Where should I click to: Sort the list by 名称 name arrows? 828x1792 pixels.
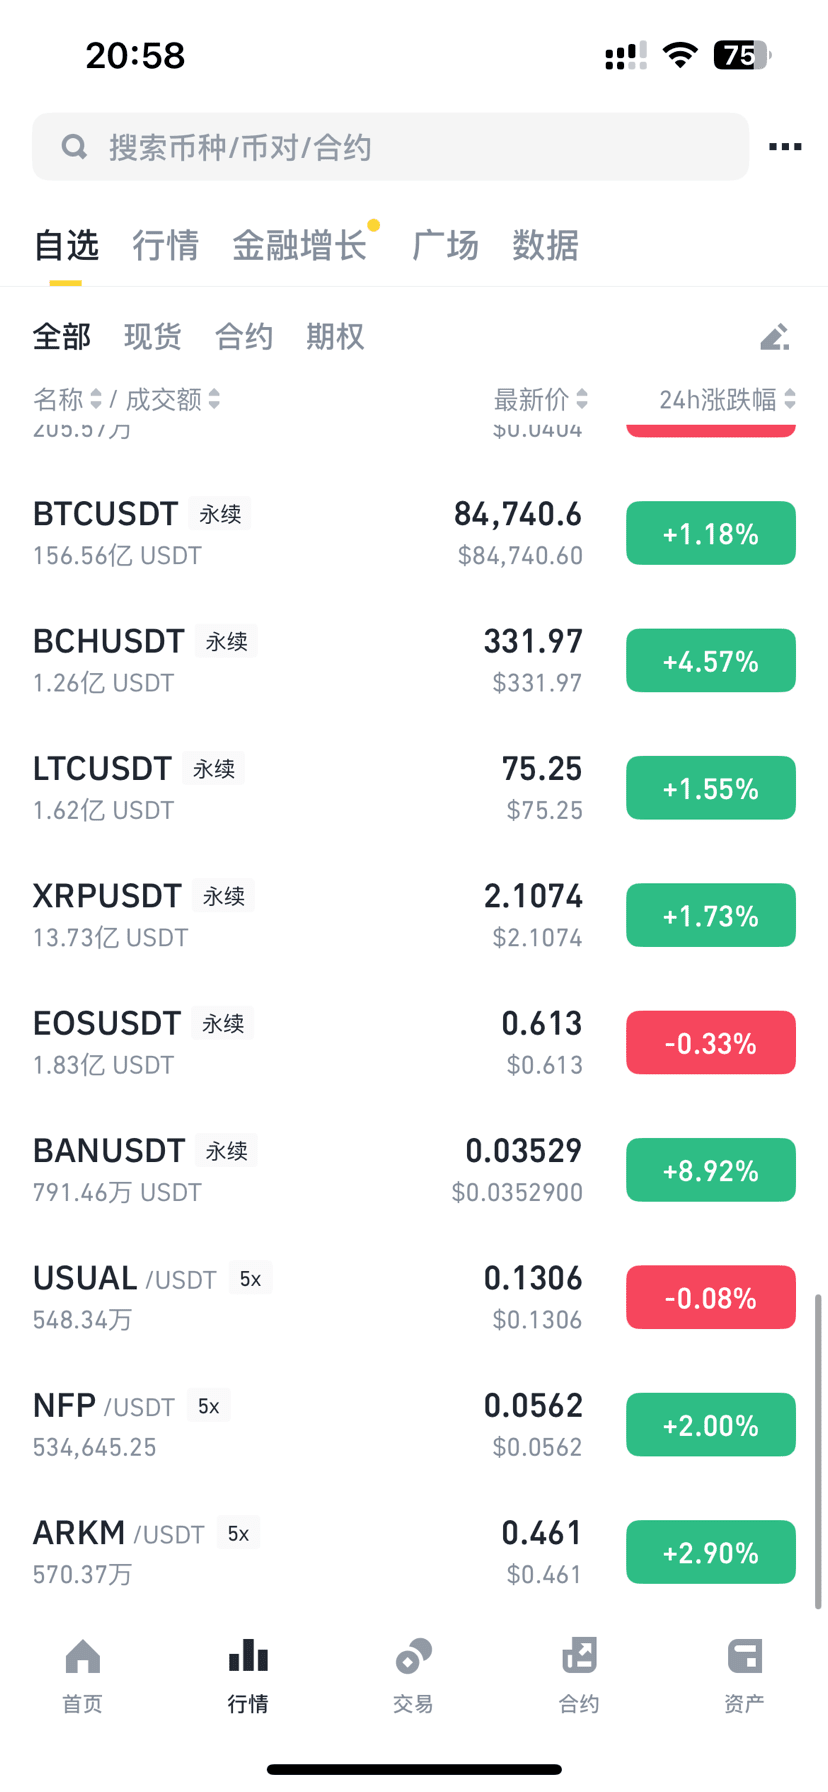pyautogui.click(x=96, y=399)
